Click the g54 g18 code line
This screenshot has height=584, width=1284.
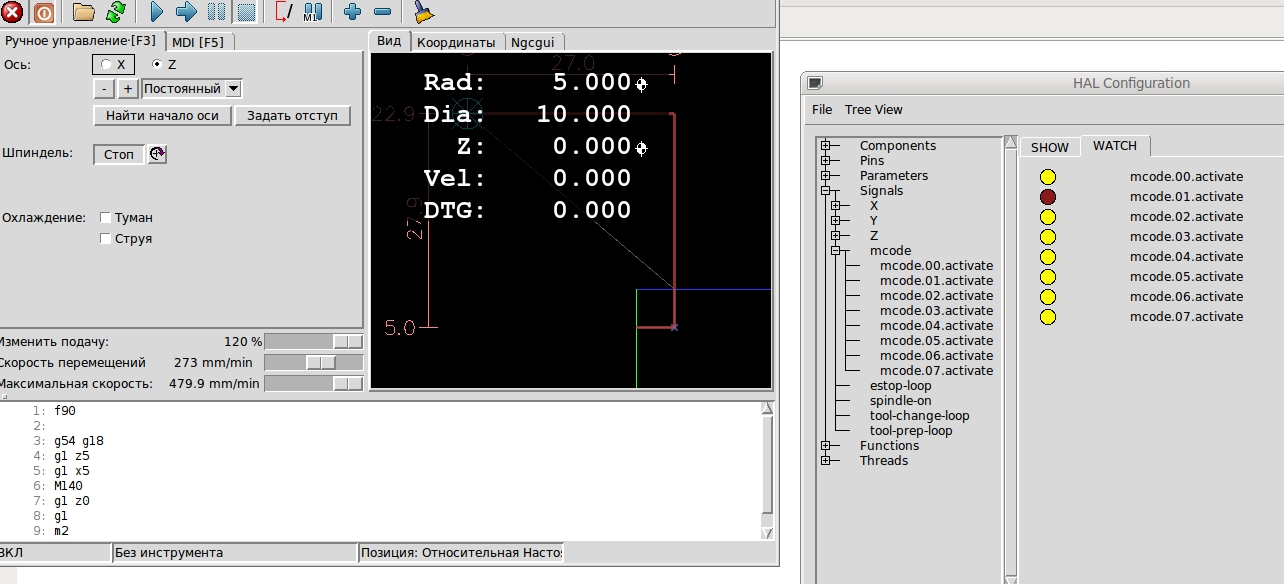(x=79, y=441)
